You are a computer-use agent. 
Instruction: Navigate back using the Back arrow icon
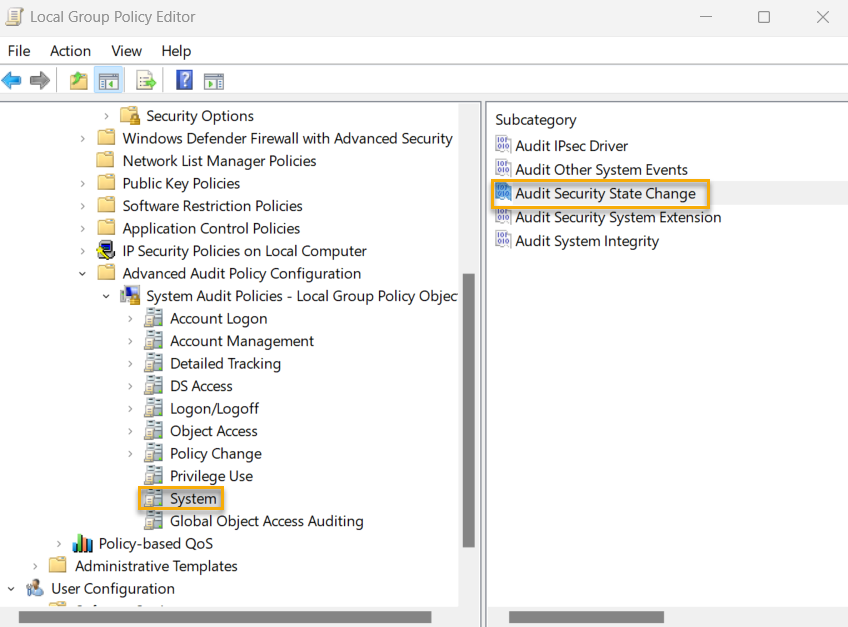(x=12, y=80)
